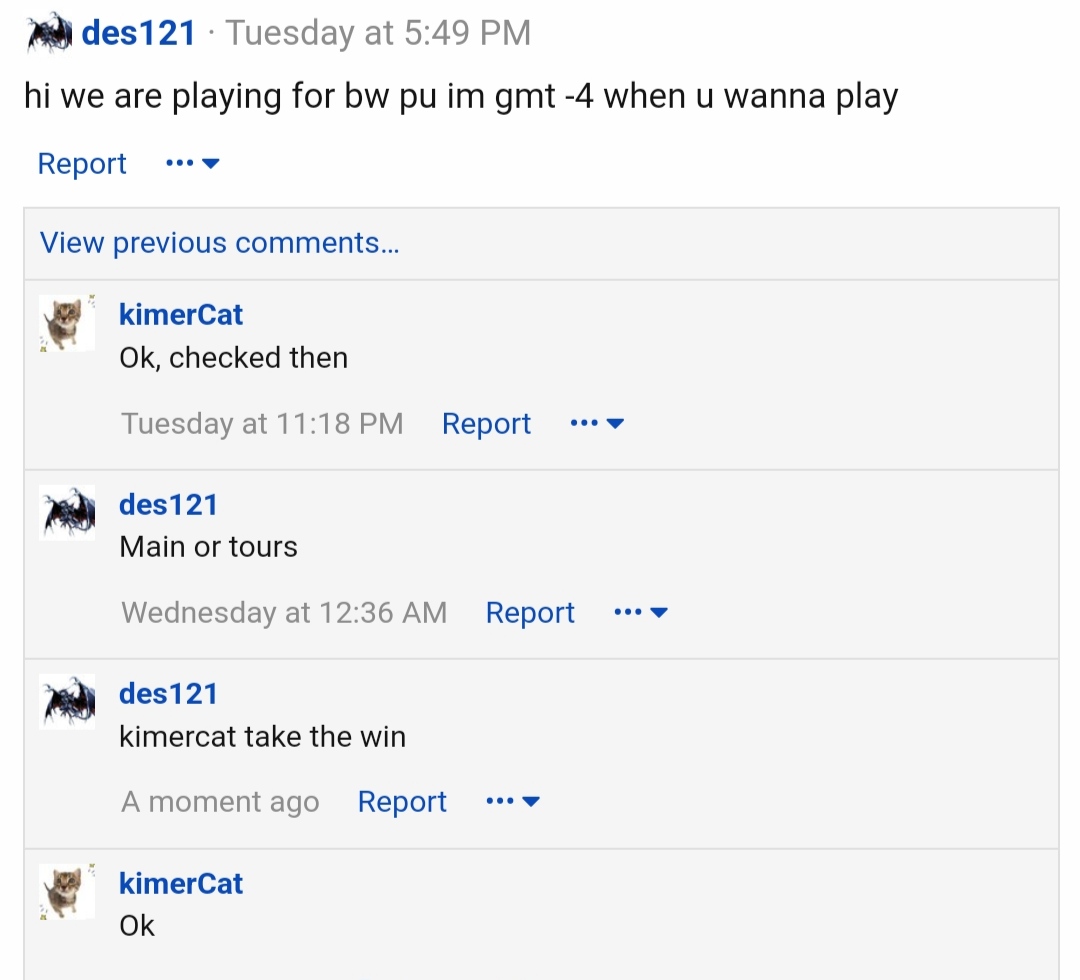Report the 'Main or tours' comment
Screen dimensions: 1080x980
tap(530, 612)
